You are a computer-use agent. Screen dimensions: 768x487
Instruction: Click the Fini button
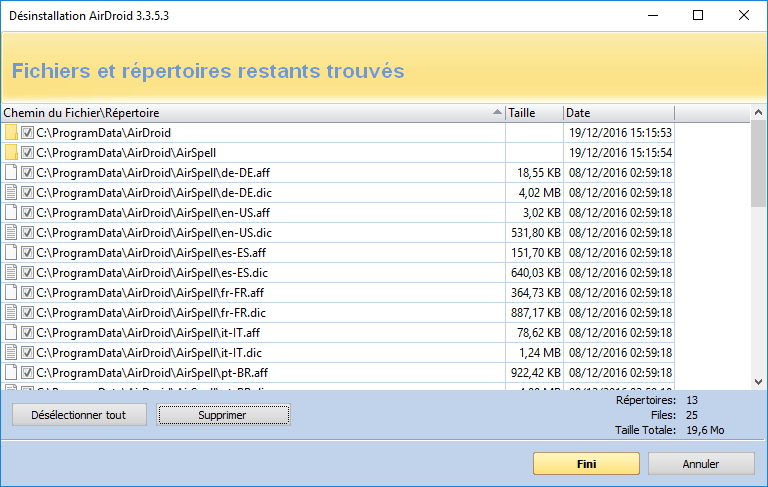coord(586,463)
